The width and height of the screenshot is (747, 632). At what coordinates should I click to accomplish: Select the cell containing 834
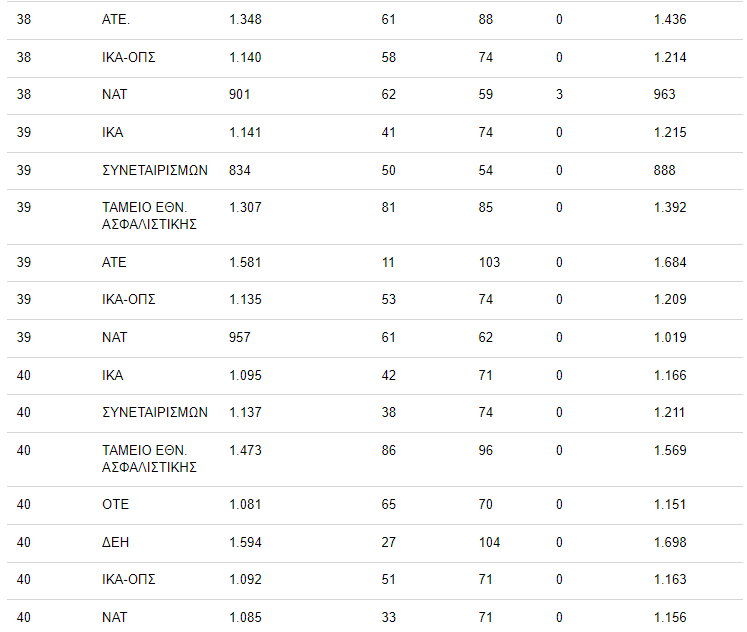(240, 170)
